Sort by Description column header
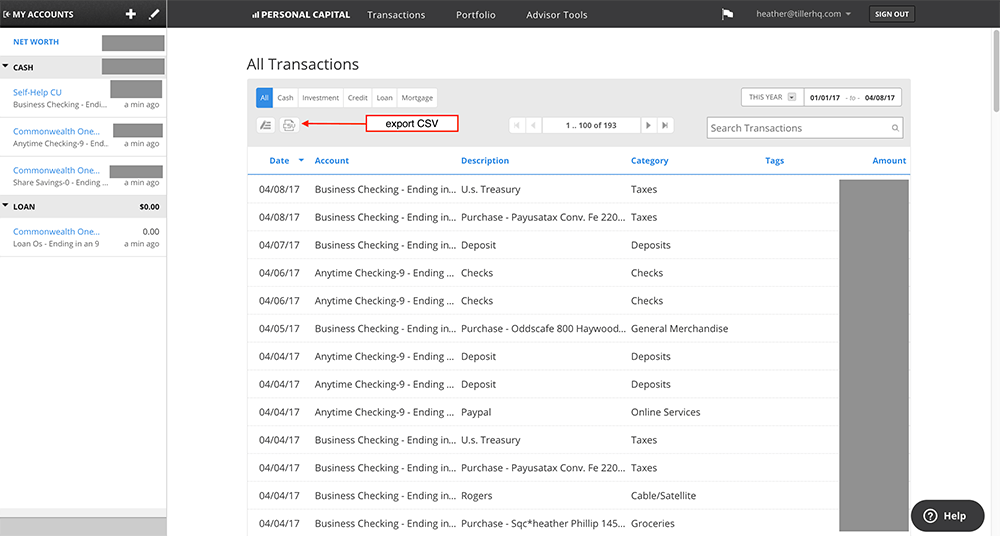1000x536 pixels. pyautogui.click(x=485, y=161)
